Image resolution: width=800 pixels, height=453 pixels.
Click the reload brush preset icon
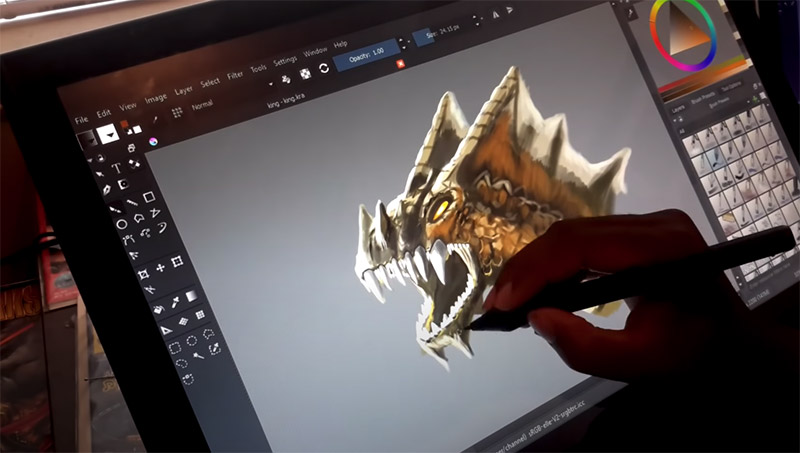click(x=323, y=68)
